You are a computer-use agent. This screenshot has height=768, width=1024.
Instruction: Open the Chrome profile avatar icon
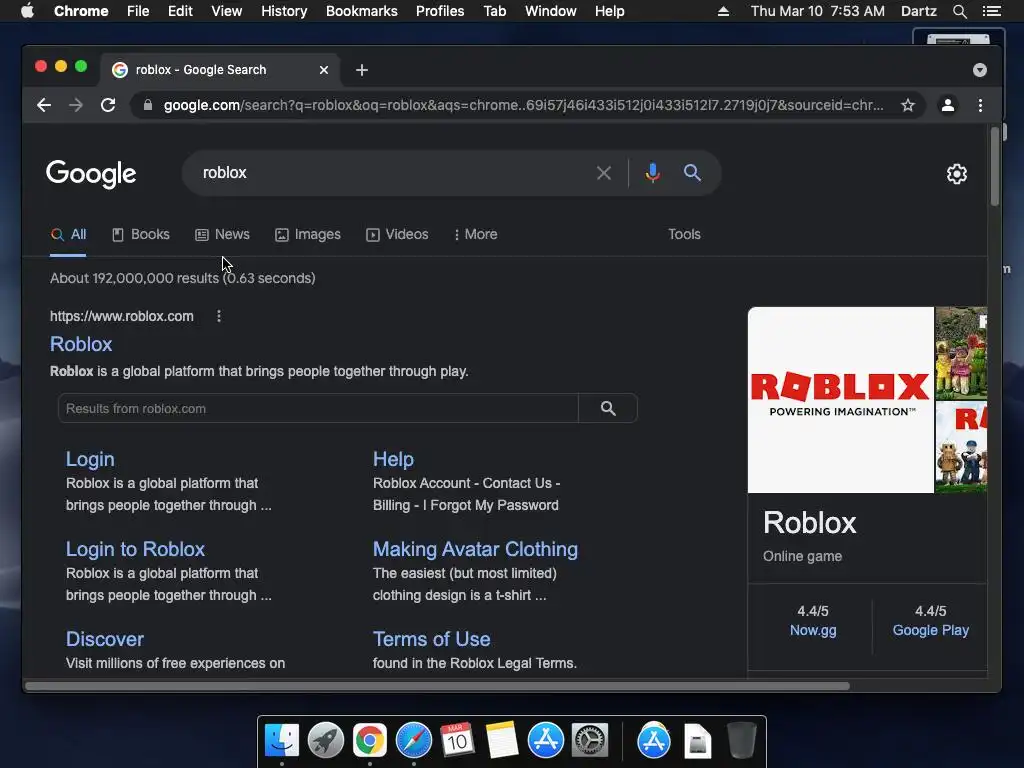(x=948, y=105)
